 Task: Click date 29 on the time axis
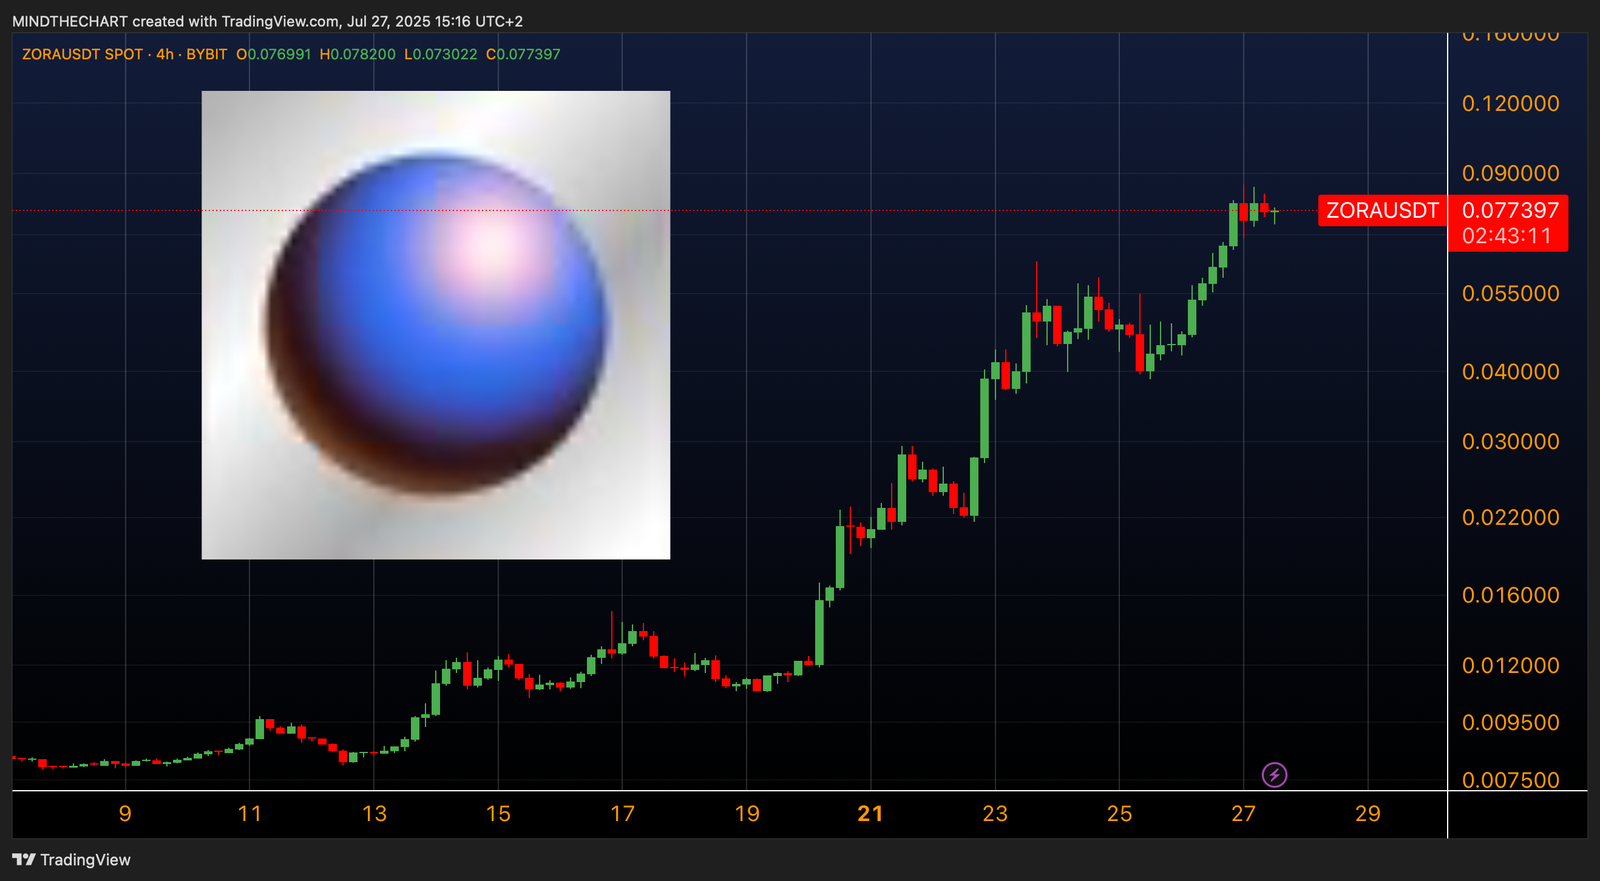pos(1368,814)
